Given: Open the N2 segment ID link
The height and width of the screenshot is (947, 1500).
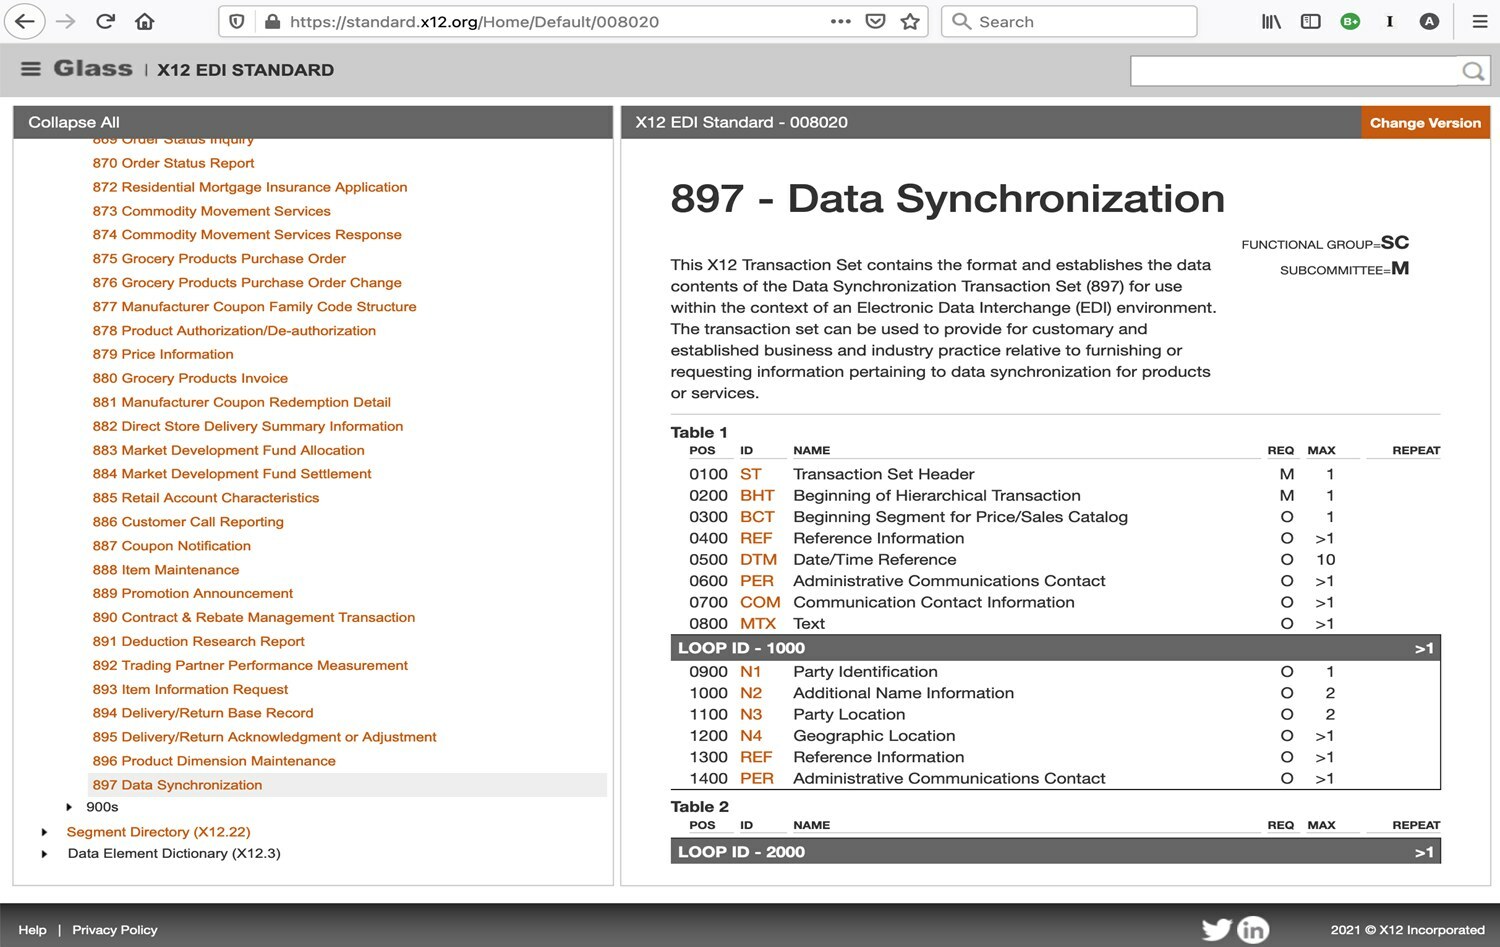Looking at the screenshot, I should pos(751,693).
